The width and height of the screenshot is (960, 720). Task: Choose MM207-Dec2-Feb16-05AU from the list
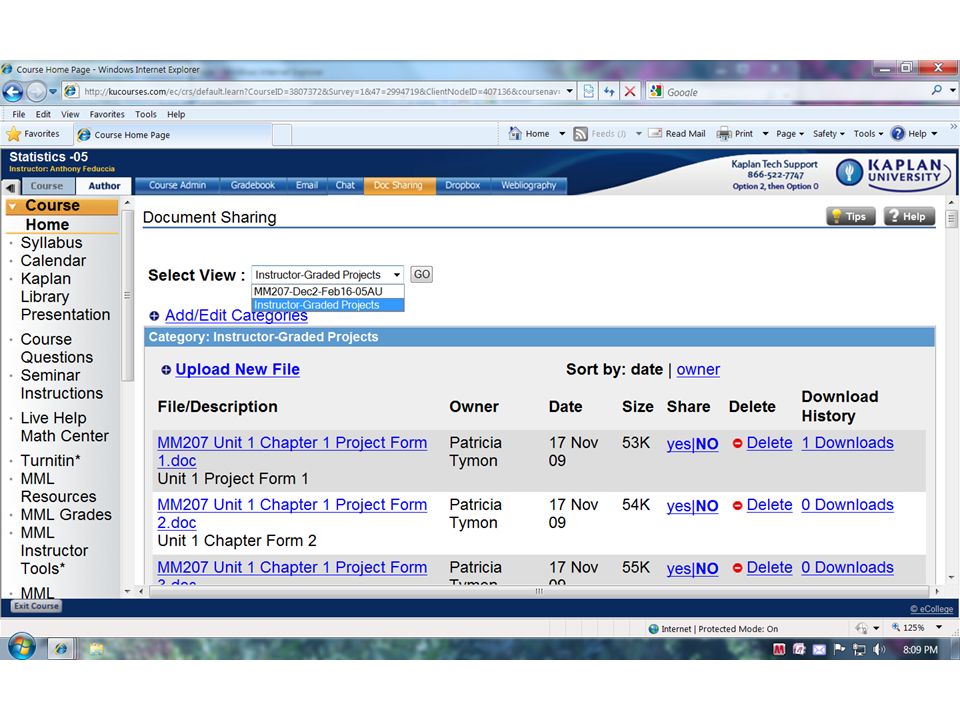[328, 291]
